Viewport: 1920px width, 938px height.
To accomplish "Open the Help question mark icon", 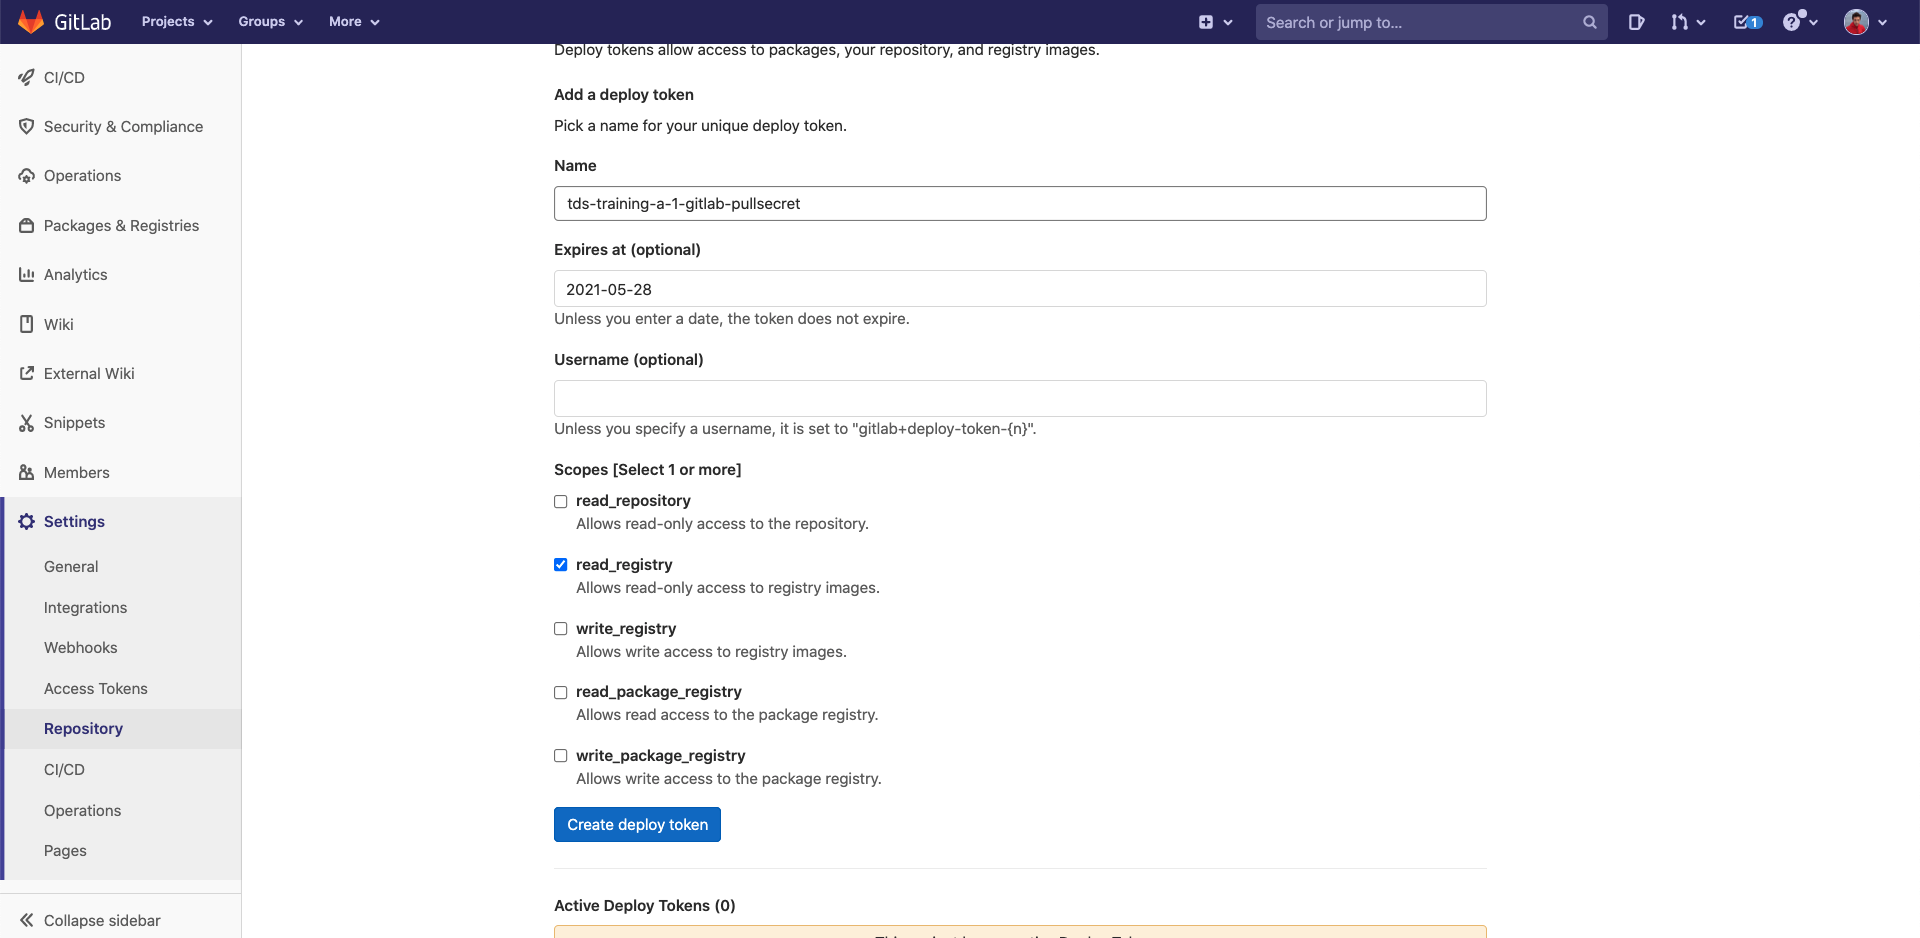I will [x=1792, y=22].
